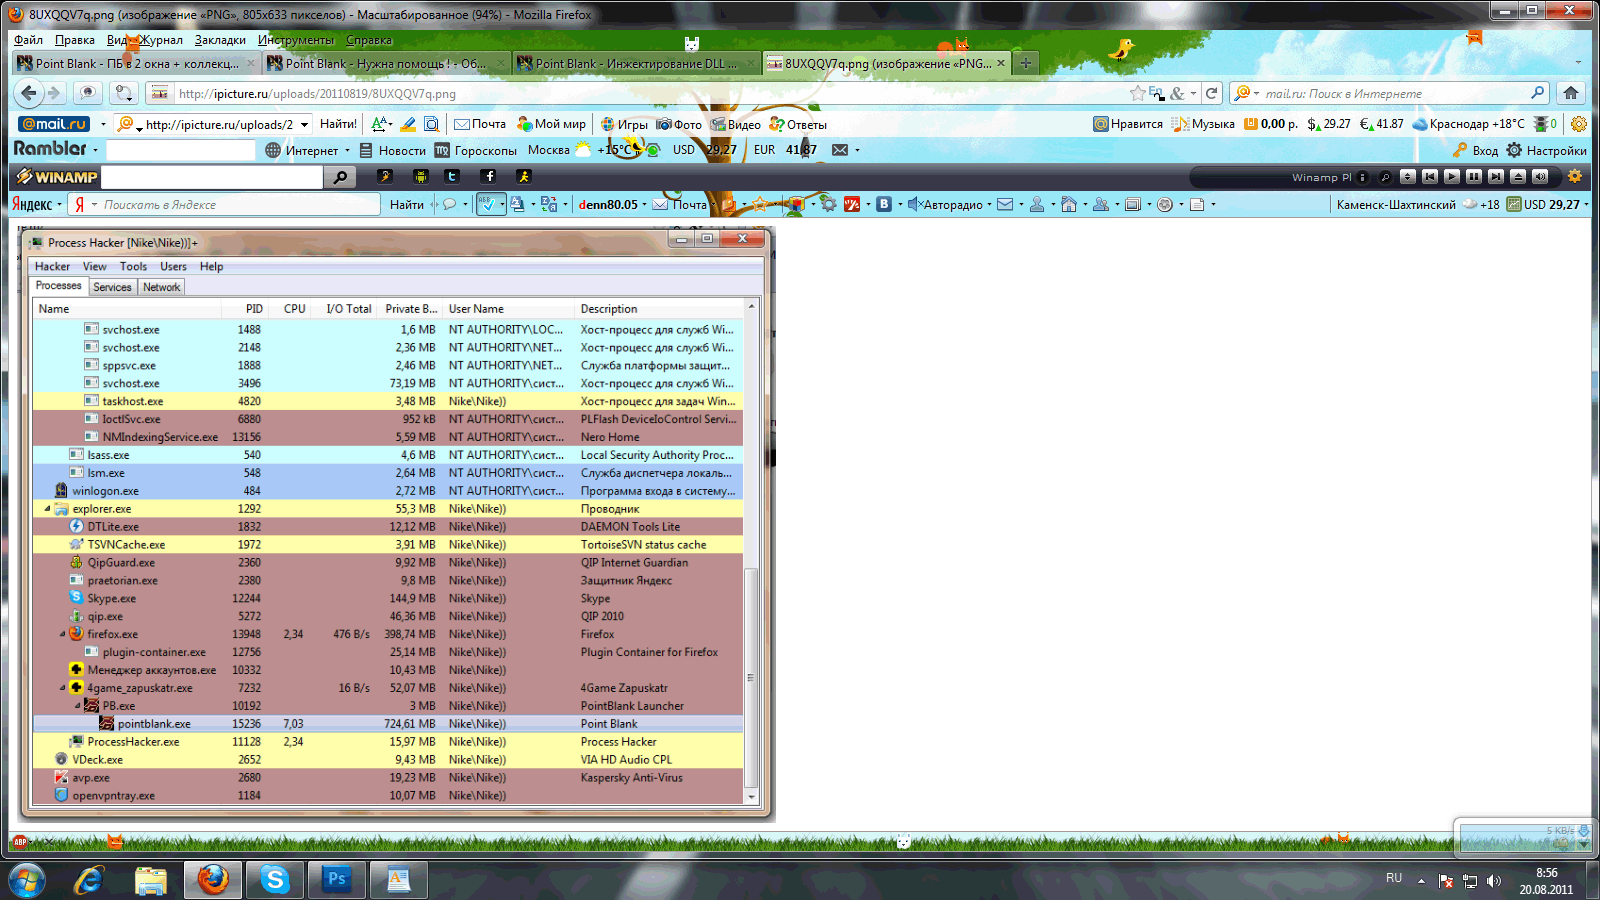Viewport: 1600px width, 900px height.
Task: Go to the Firefox home page icon
Action: [x=1571, y=93]
